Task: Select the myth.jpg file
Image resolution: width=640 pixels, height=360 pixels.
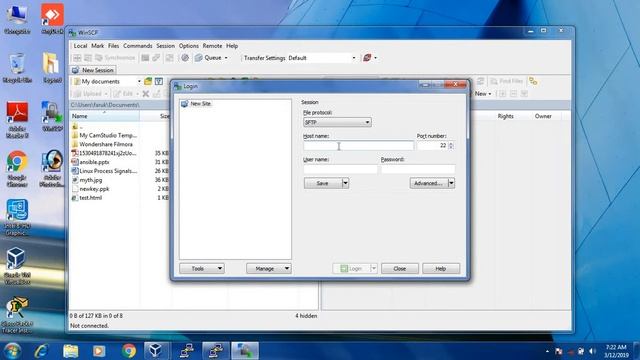Action: click(x=87, y=180)
